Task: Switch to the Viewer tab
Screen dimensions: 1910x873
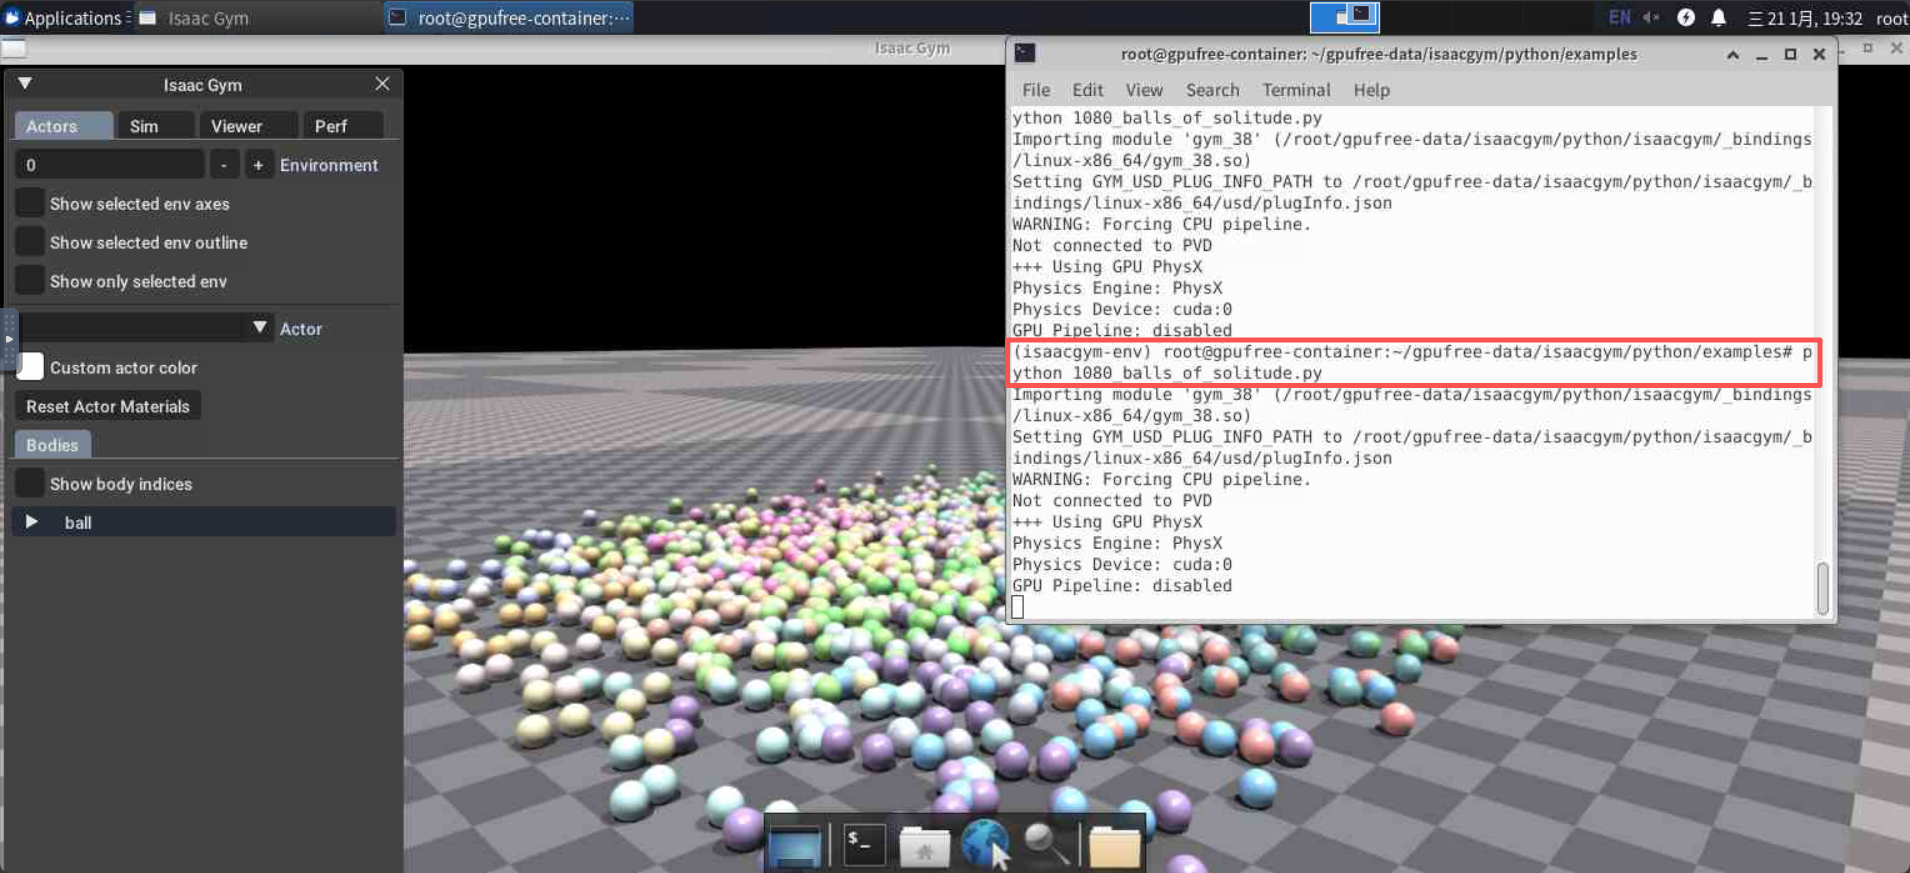Action: point(236,126)
